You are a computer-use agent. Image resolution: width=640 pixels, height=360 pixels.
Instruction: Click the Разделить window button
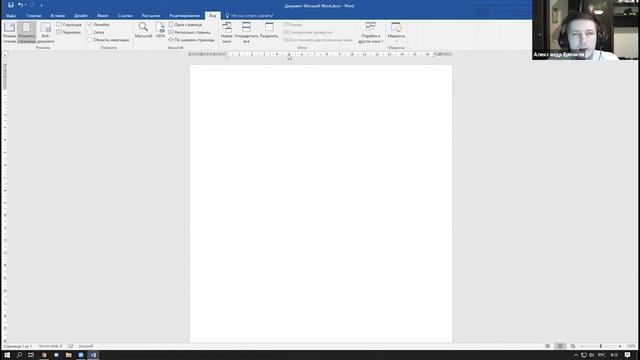269,31
